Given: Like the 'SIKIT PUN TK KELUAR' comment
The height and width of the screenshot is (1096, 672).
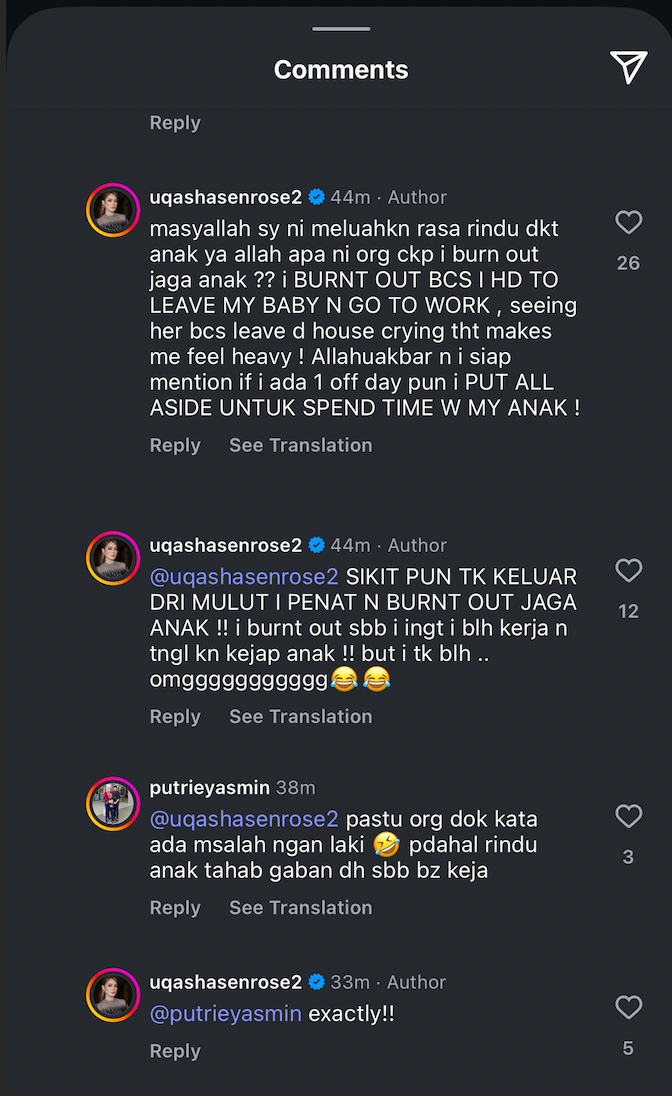Looking at the screenshot, I should 628,570.
